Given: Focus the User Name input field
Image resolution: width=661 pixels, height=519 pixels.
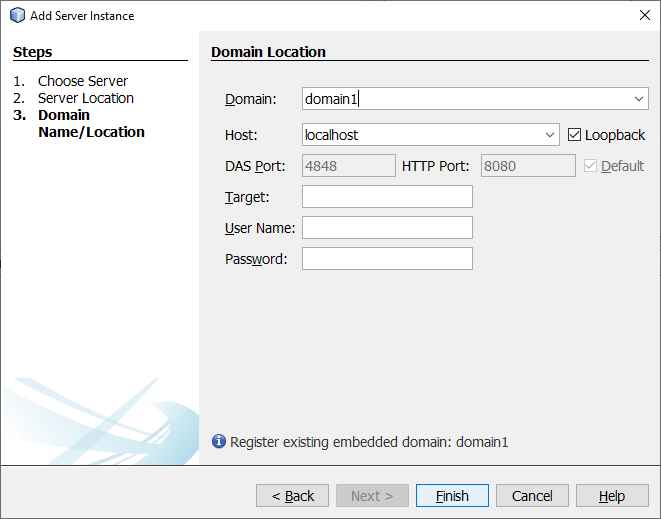Looking at the screenshot, I should click(387, 228).
